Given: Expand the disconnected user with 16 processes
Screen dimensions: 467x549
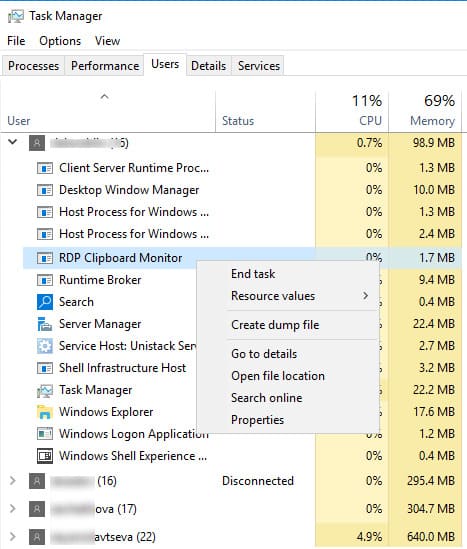Looking at the screenshot, I should click(13, 481).
